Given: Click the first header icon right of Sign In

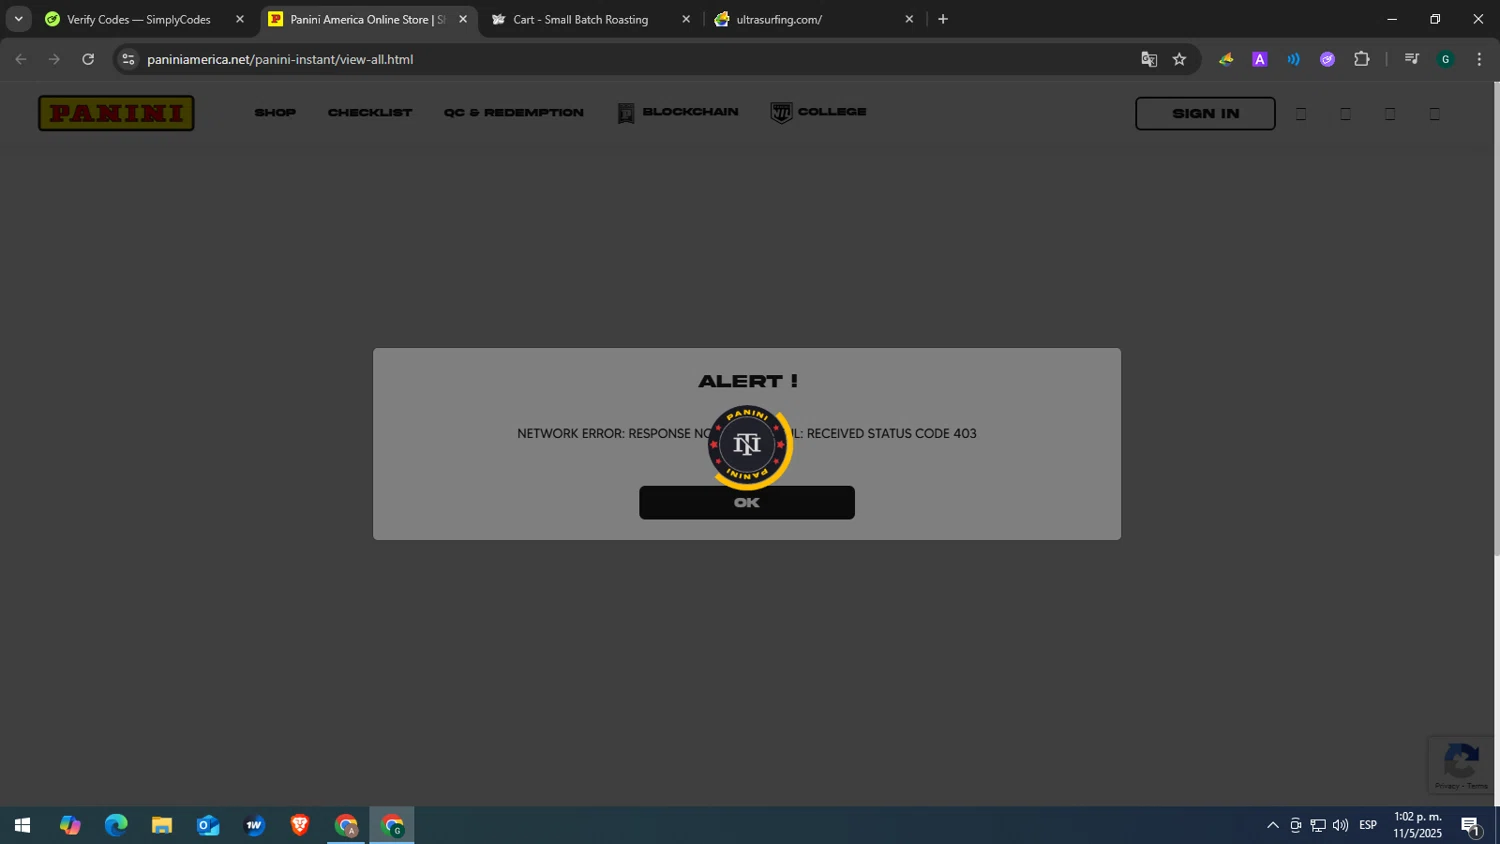Looking at the screenshot, I should tap(1301, 114).
